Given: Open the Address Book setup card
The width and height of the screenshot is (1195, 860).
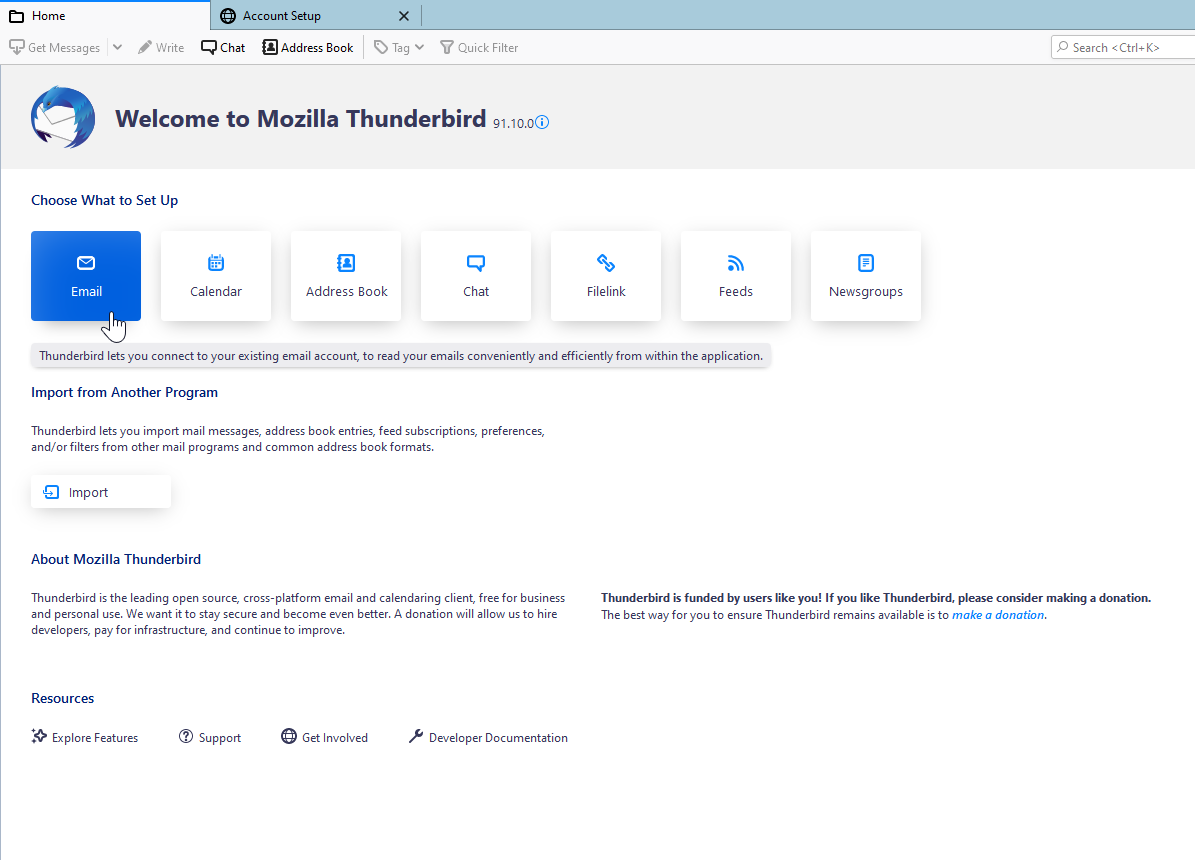Looking at the screenshot, I should click(346, 276).
